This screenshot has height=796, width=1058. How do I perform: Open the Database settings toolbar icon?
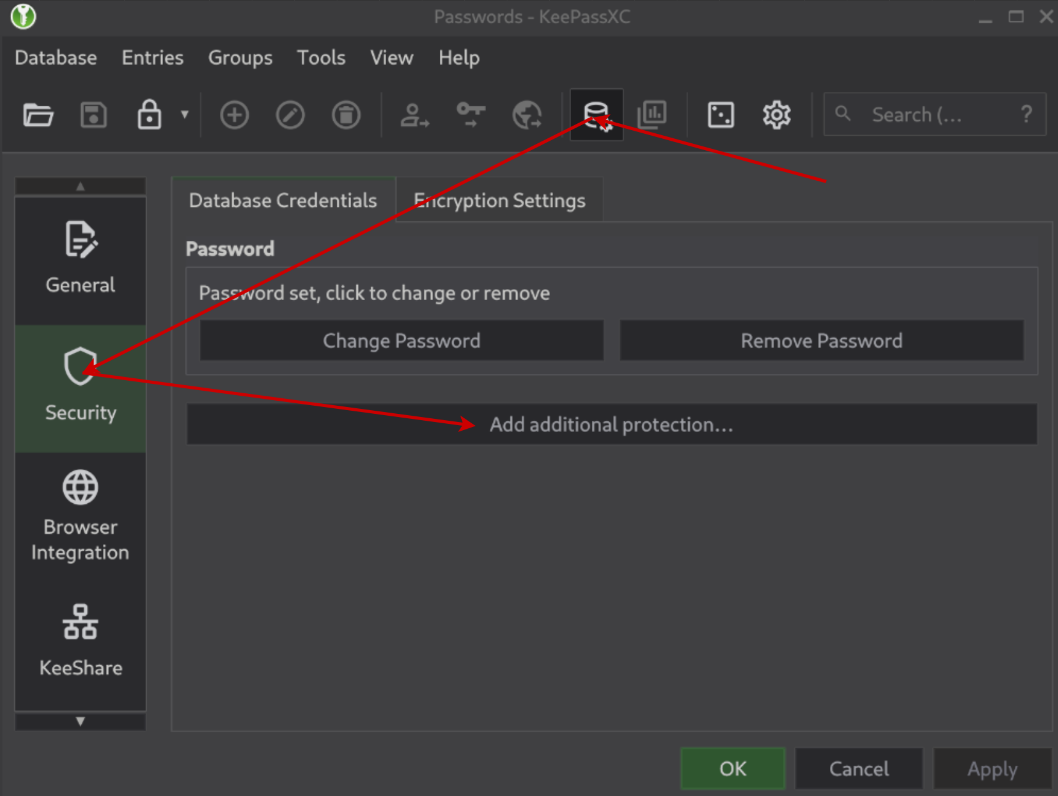coord(596,115)
